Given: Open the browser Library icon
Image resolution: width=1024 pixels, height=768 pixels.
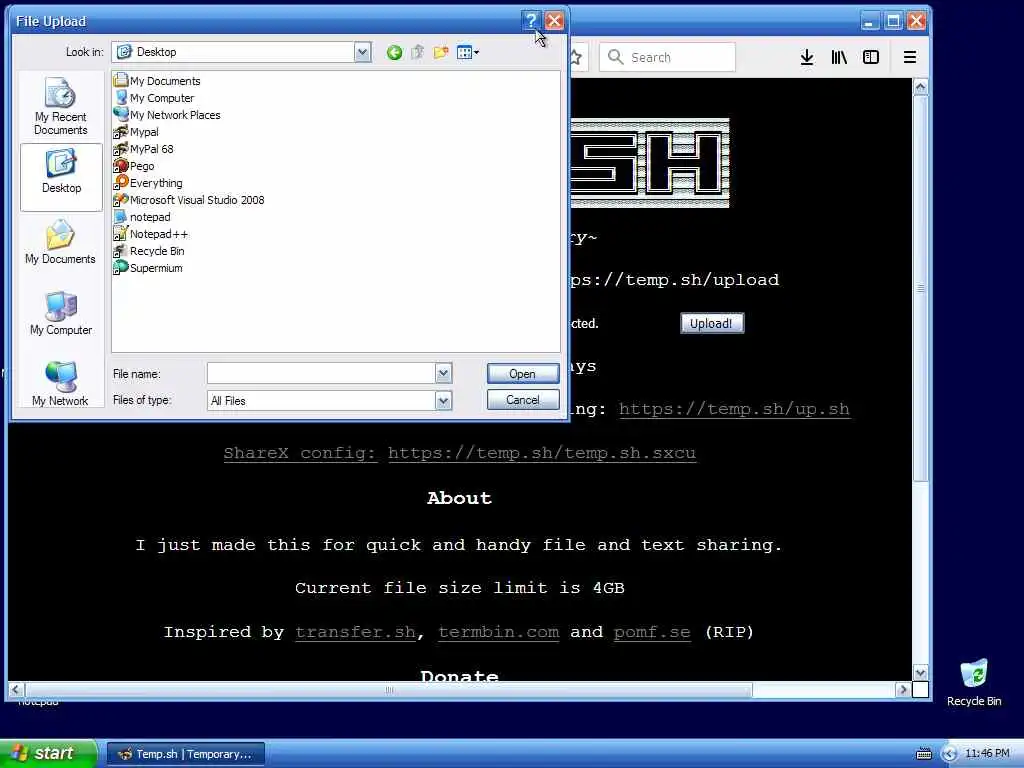Looking at the screenshot, I should (x=839, y=57).
